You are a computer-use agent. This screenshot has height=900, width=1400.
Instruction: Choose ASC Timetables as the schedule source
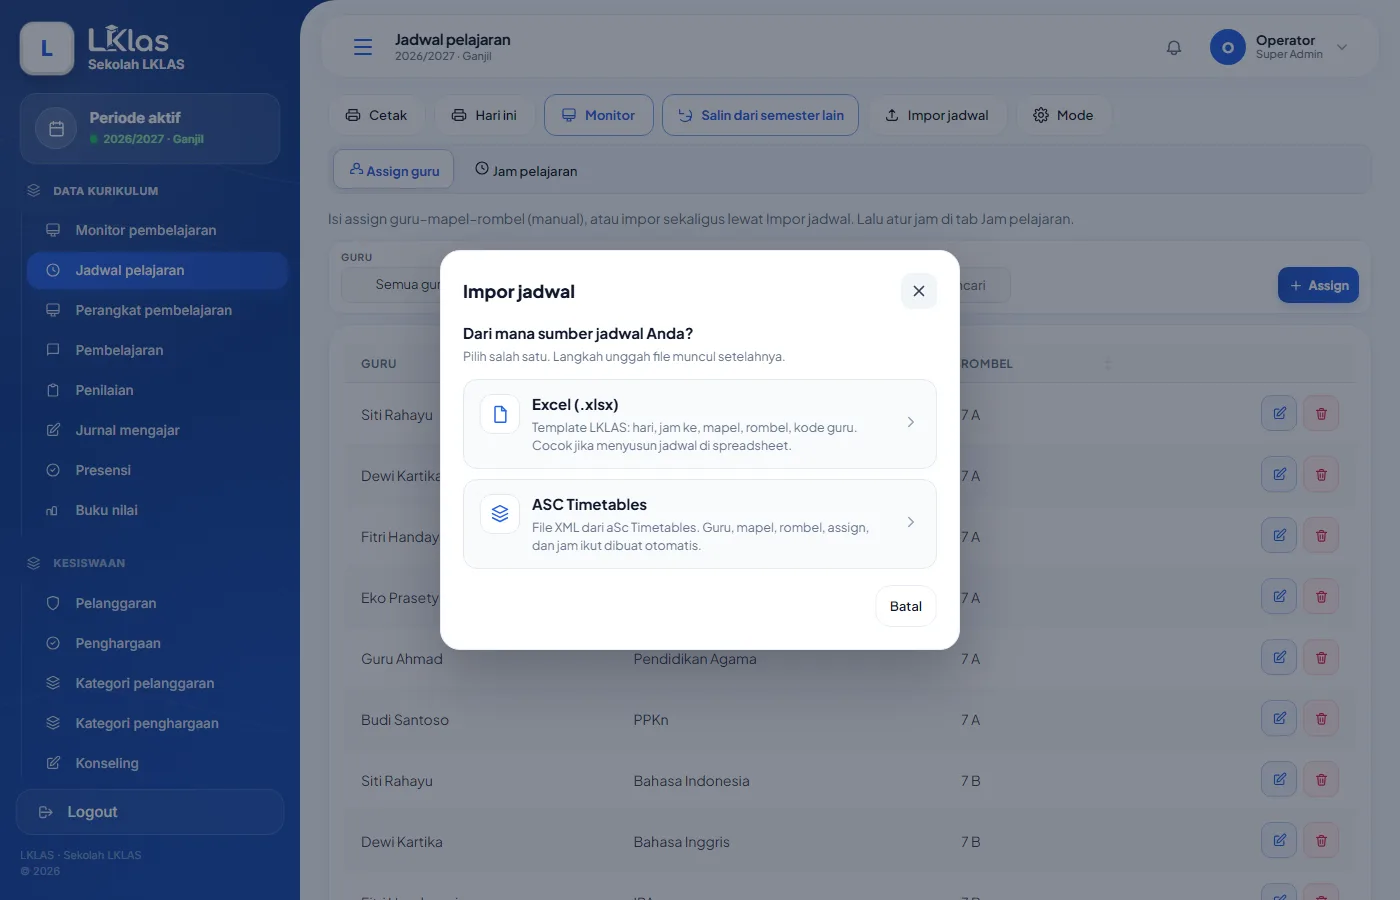tap(700, 524)
